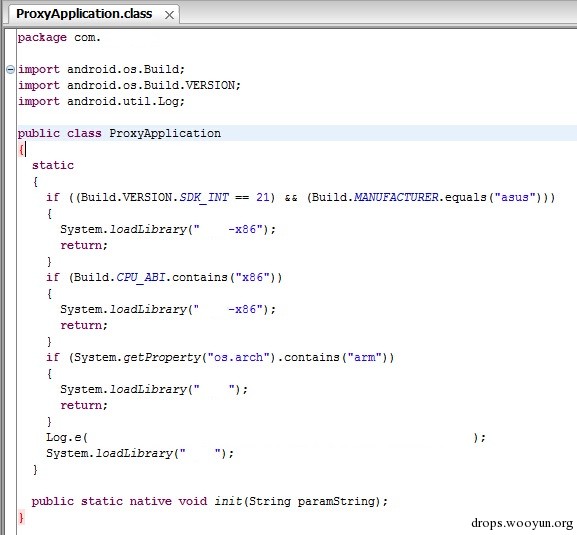Close the ProxyApplication.class tab
Viewport: 577px width, 535px height.
coord(169,15)
